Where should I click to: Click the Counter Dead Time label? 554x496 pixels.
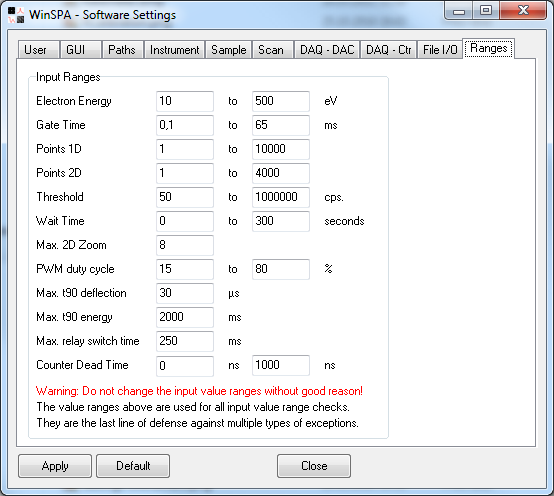point(82,365)
